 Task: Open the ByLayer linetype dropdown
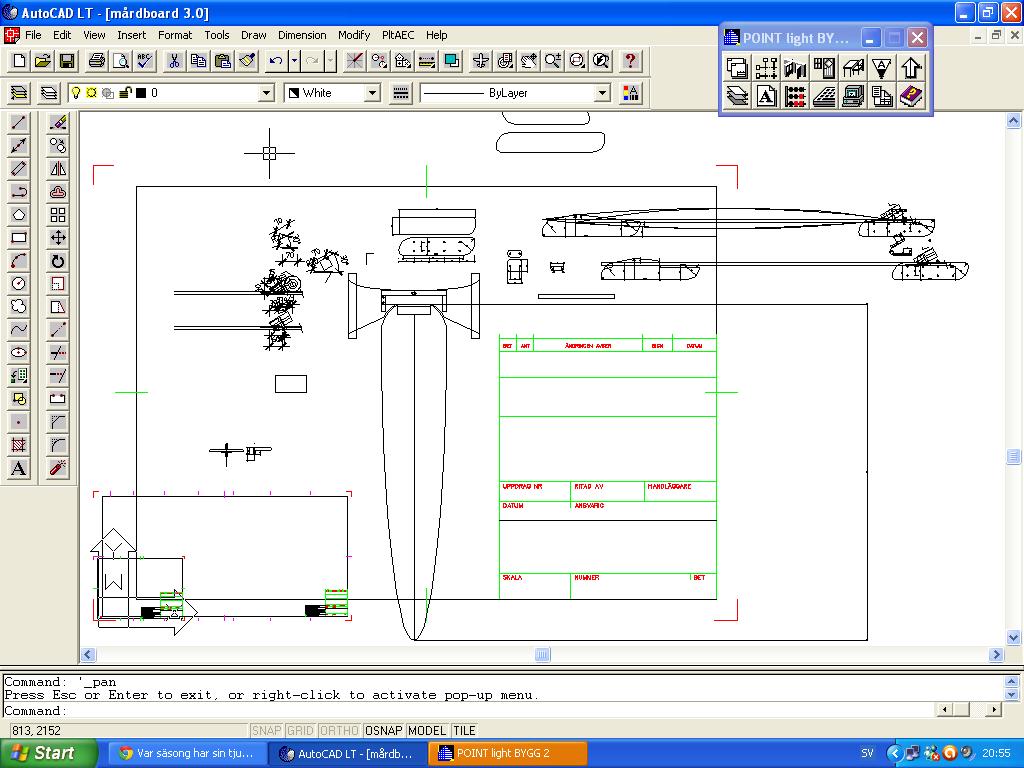pos(602,93)
